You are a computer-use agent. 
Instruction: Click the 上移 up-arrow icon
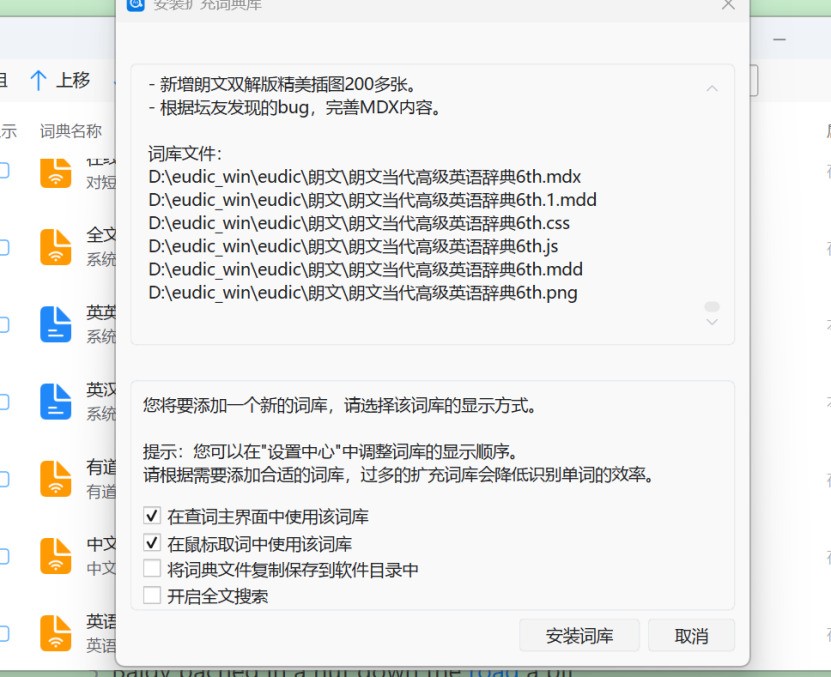click(x=39, y=81)
